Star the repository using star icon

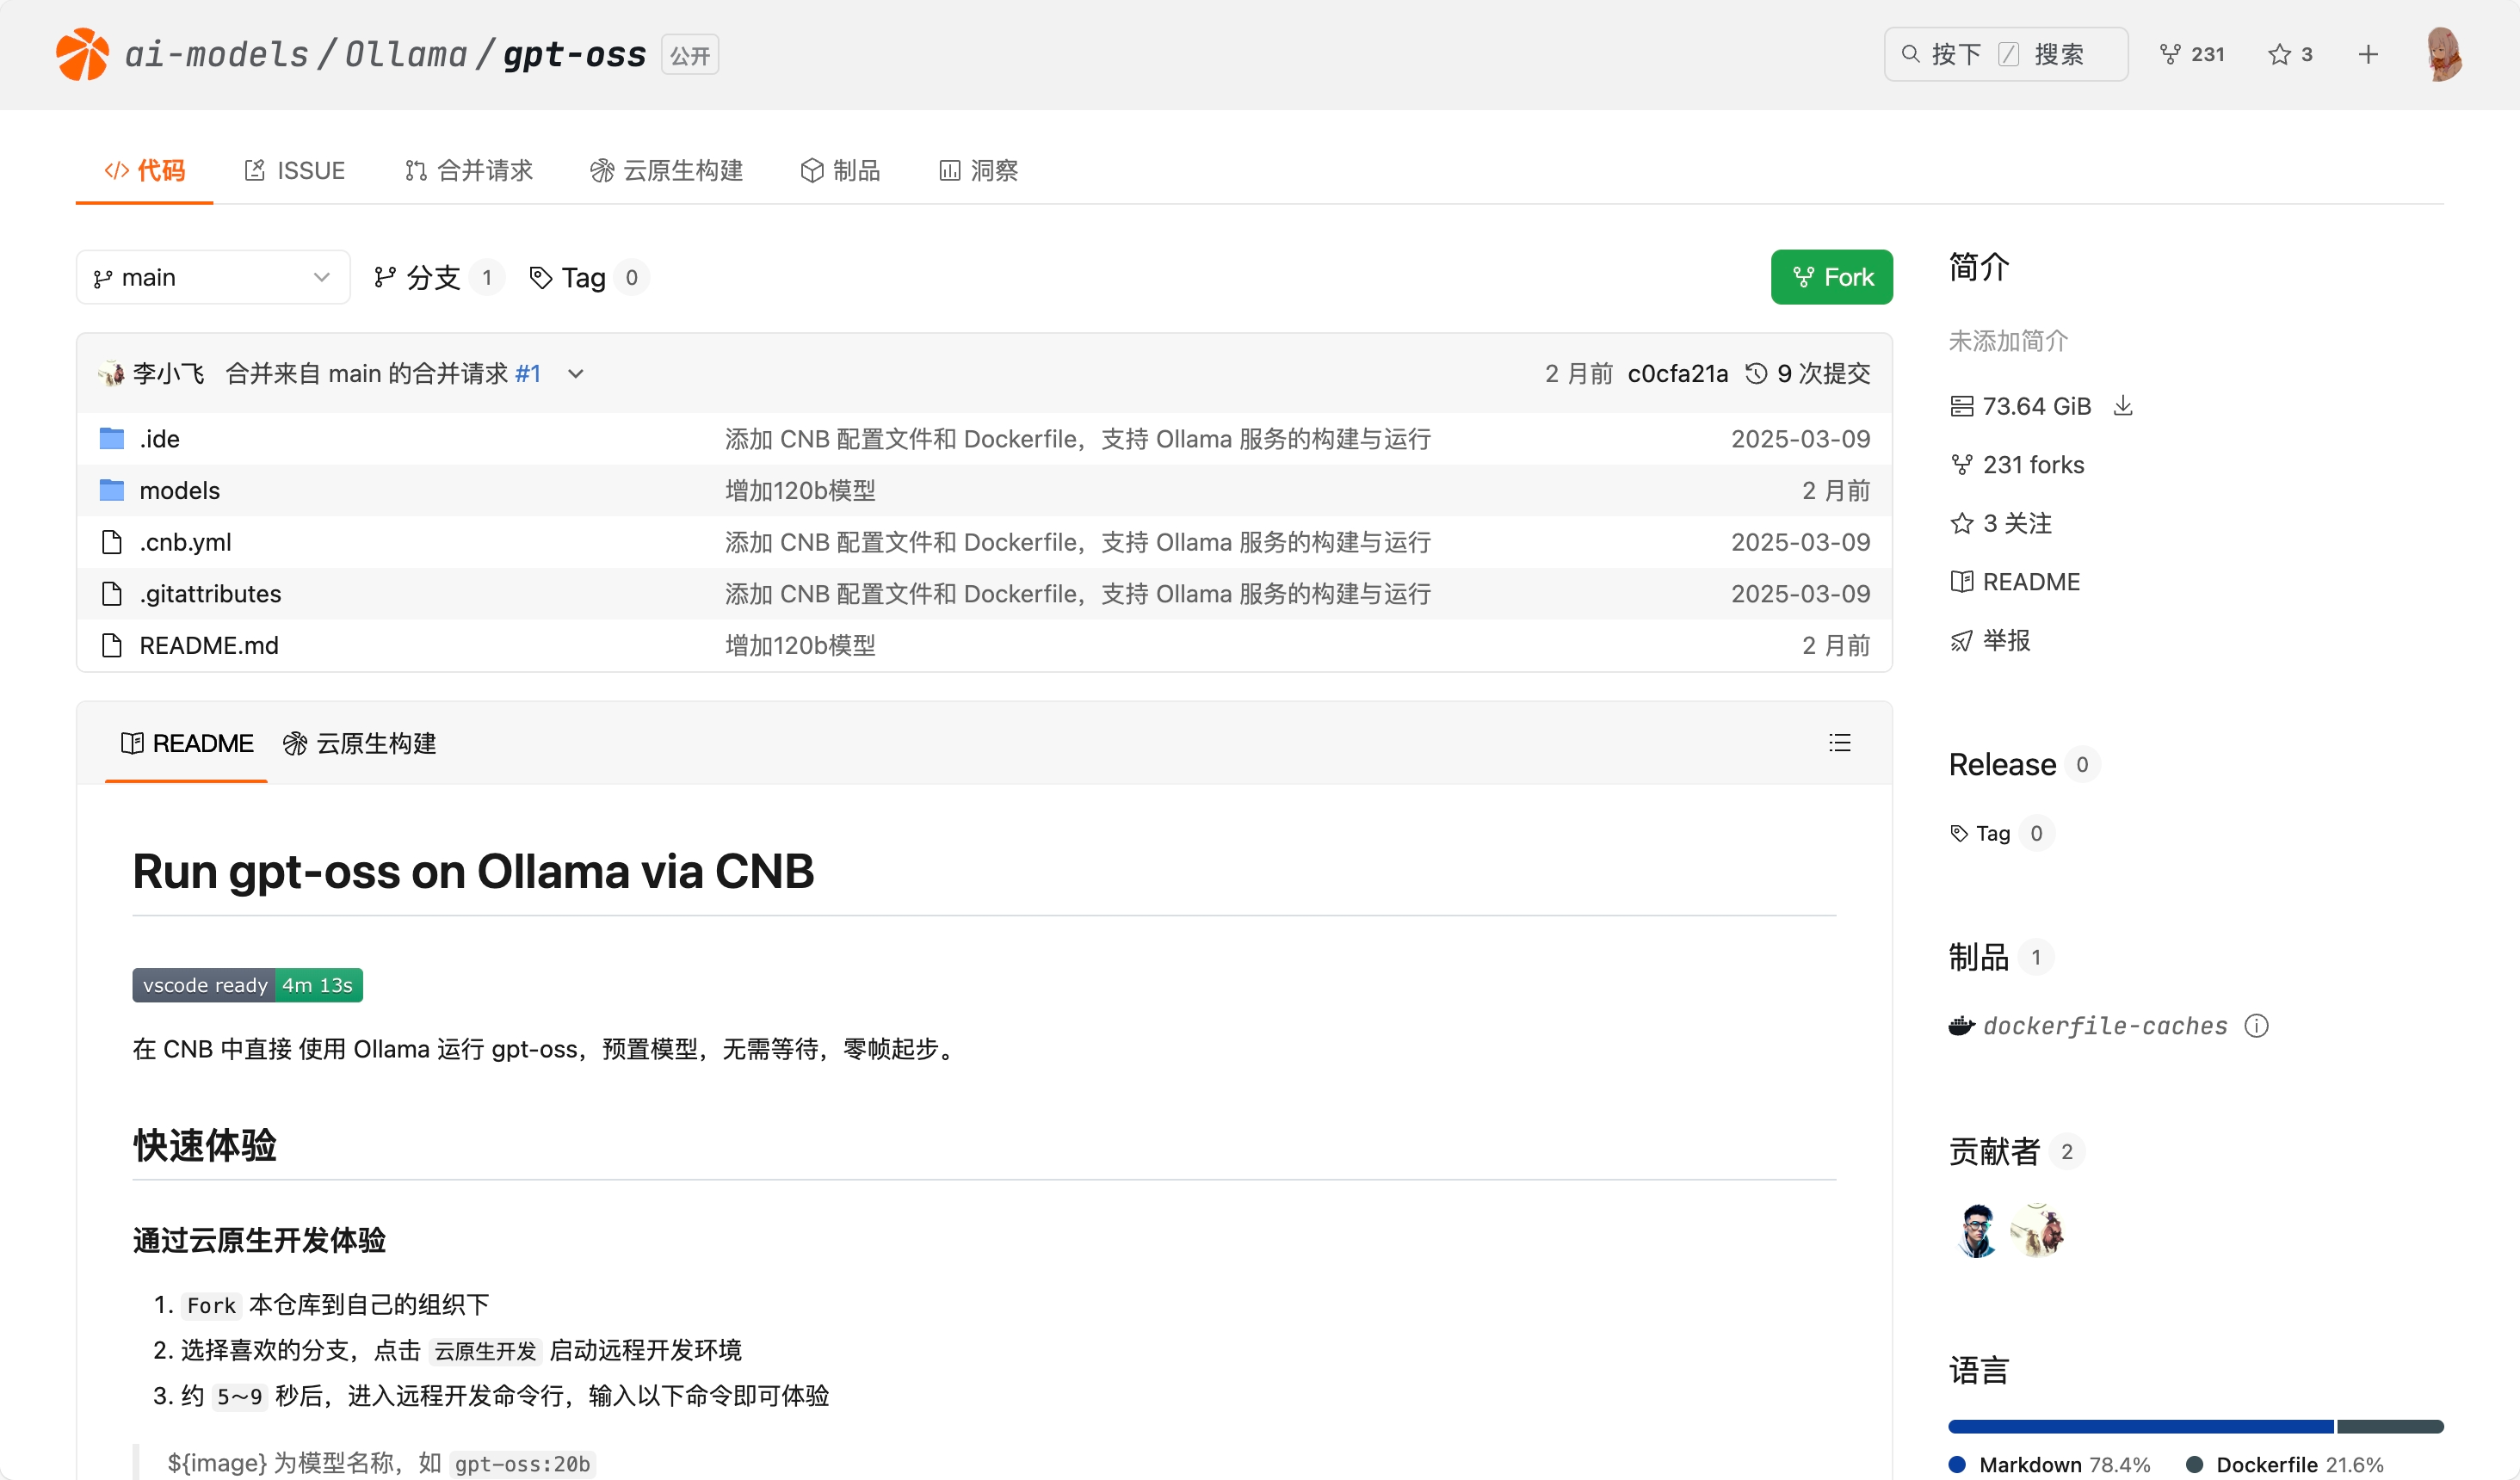[2279, 54]
